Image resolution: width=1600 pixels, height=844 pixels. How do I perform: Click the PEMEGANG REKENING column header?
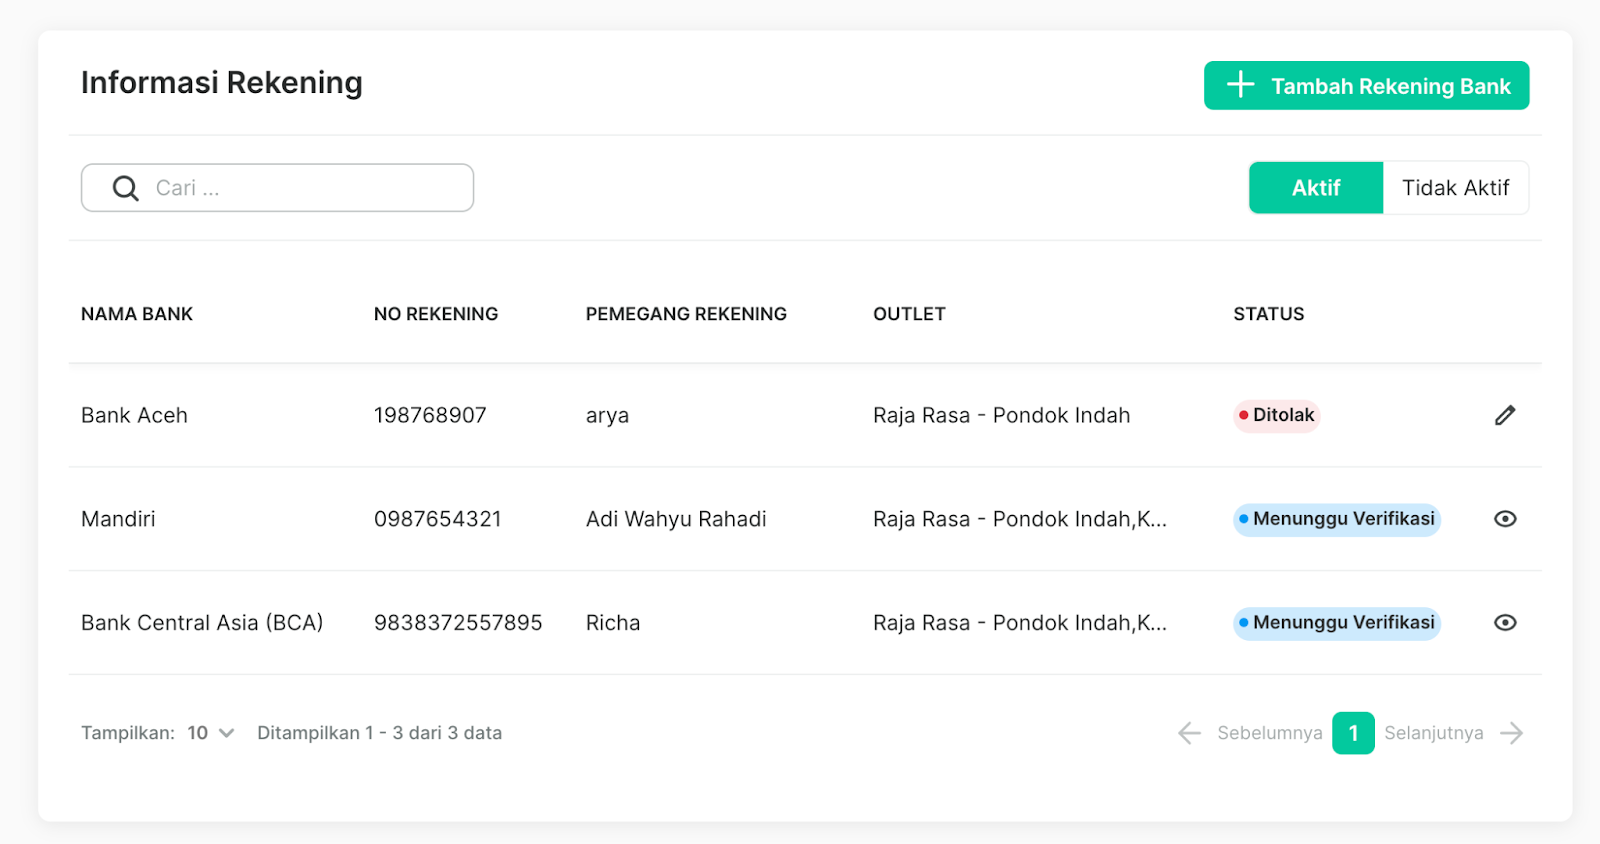click(x=686, y=314)
